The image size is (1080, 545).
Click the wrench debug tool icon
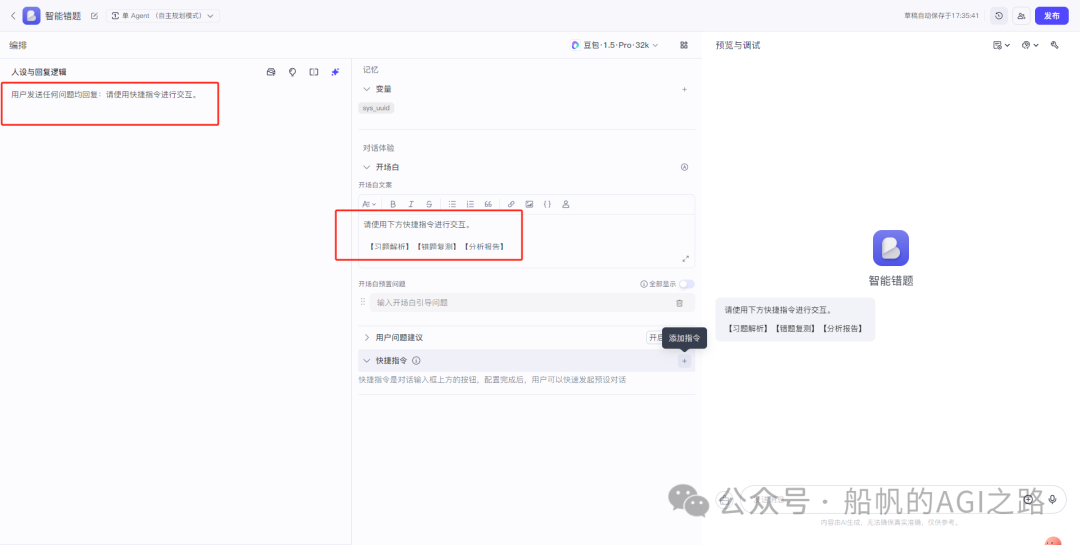[1055, 45]
